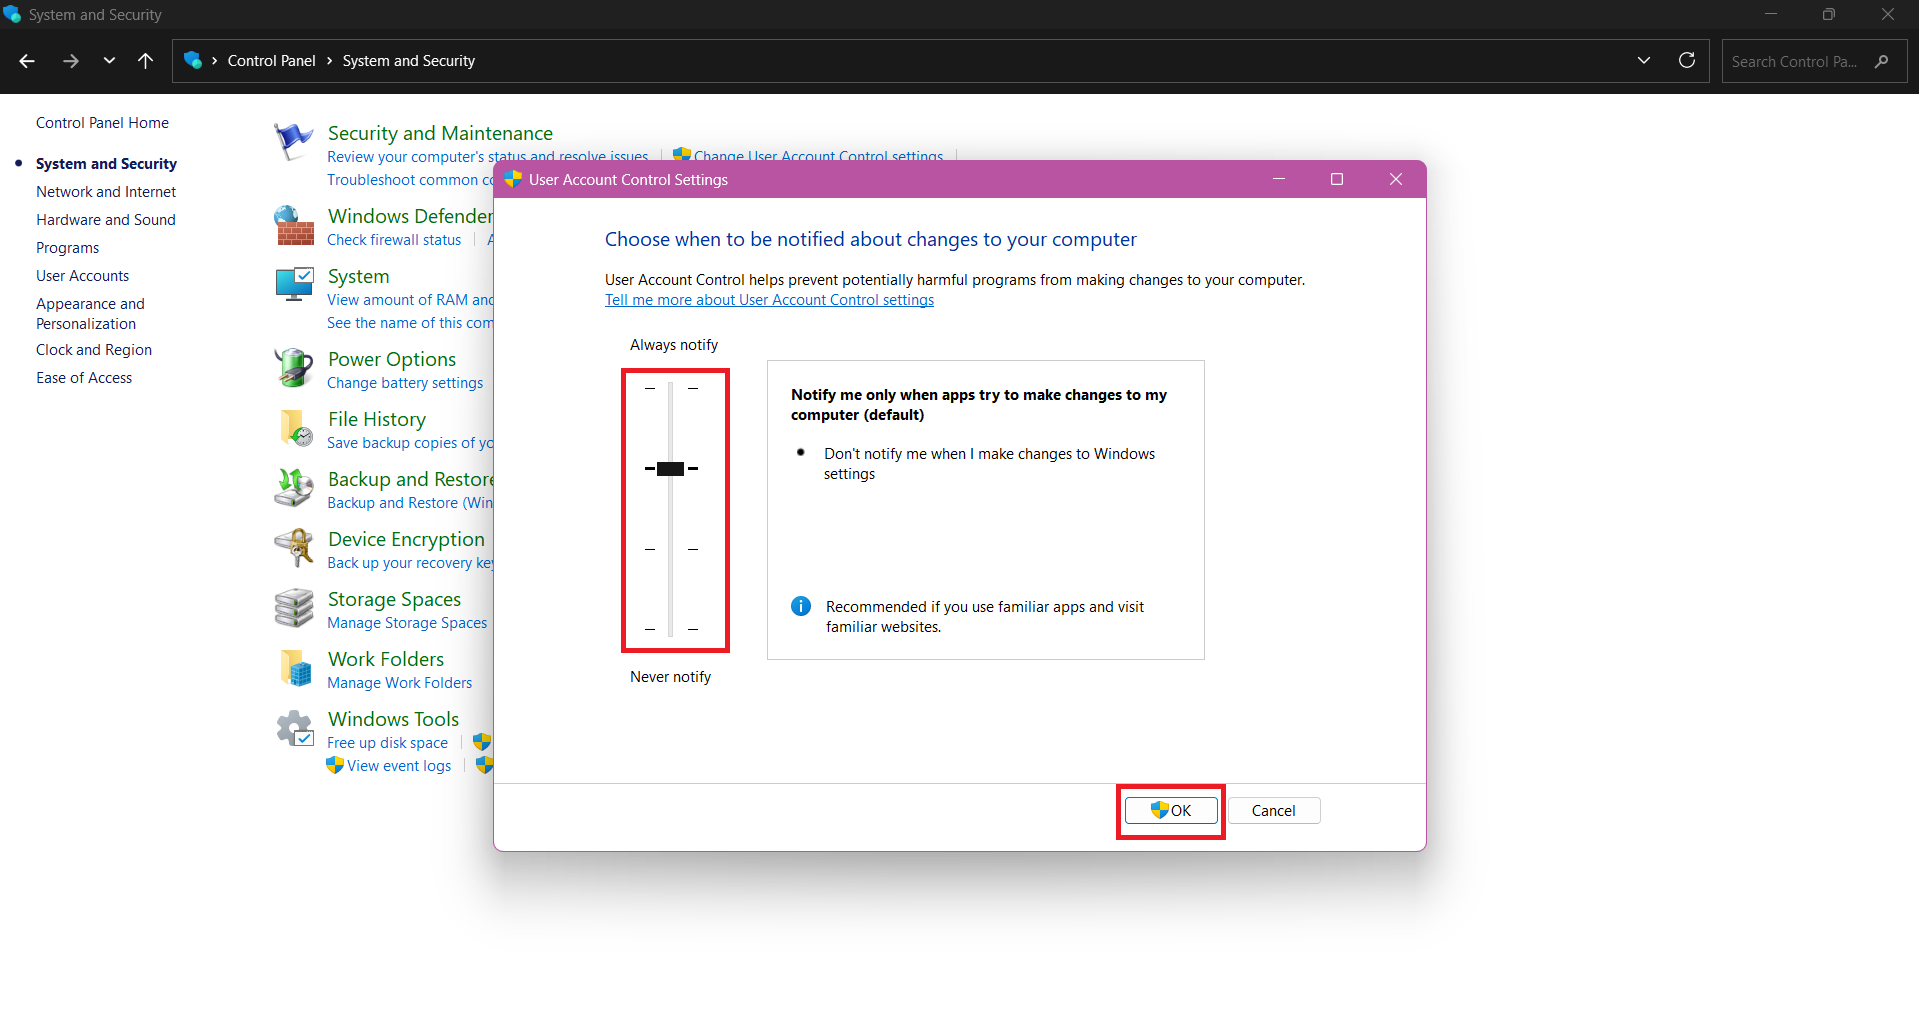This screenshot has height=1009, width=1919.
Task: Open the File History heading
Action: pos(377,419)
